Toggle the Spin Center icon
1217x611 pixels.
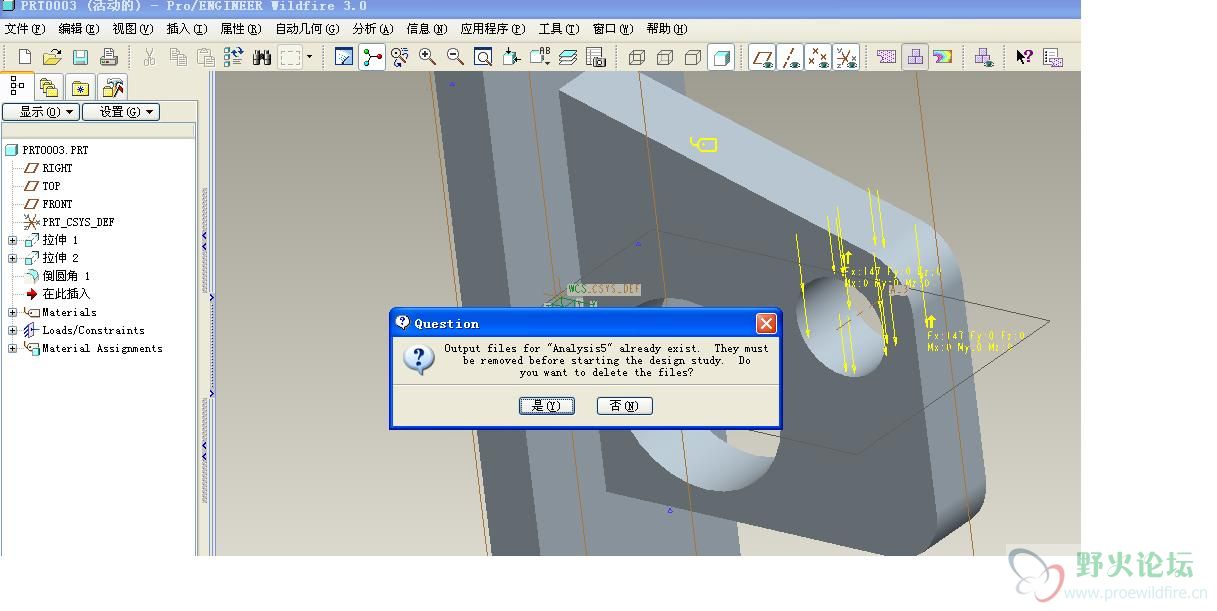click(372, 58)
